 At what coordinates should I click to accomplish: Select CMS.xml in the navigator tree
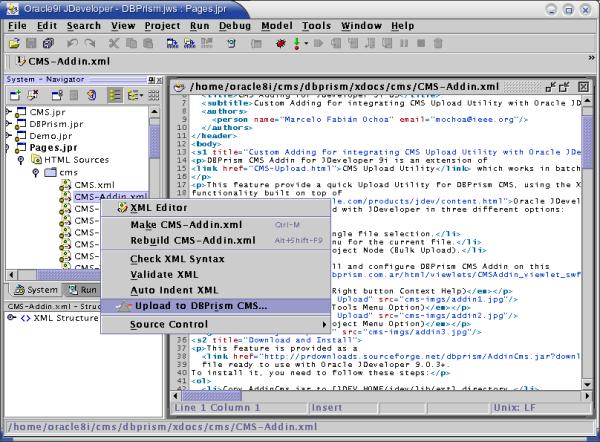pyautogui.click(x=94, y=185)
